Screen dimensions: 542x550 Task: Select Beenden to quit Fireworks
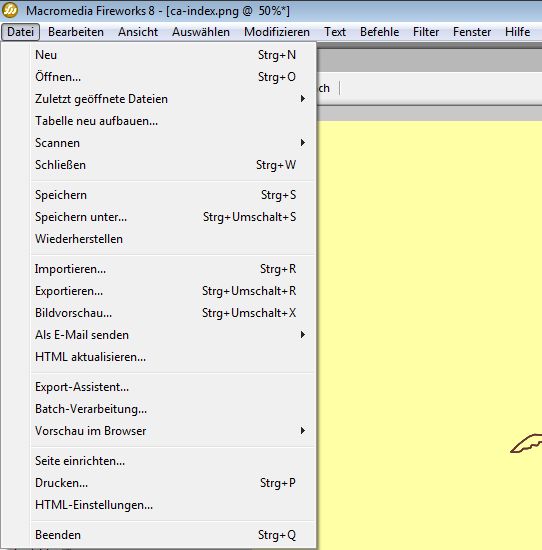[172, 535]
